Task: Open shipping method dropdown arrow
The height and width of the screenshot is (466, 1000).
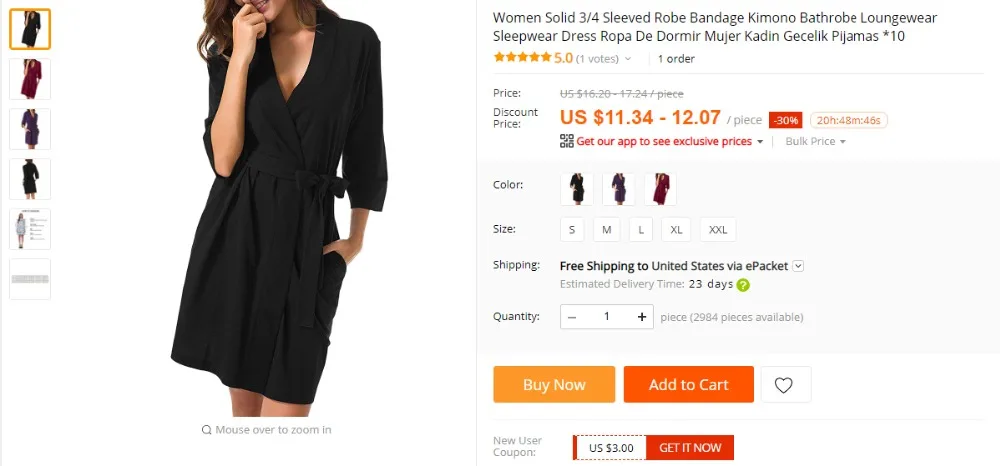Action: 798,266
